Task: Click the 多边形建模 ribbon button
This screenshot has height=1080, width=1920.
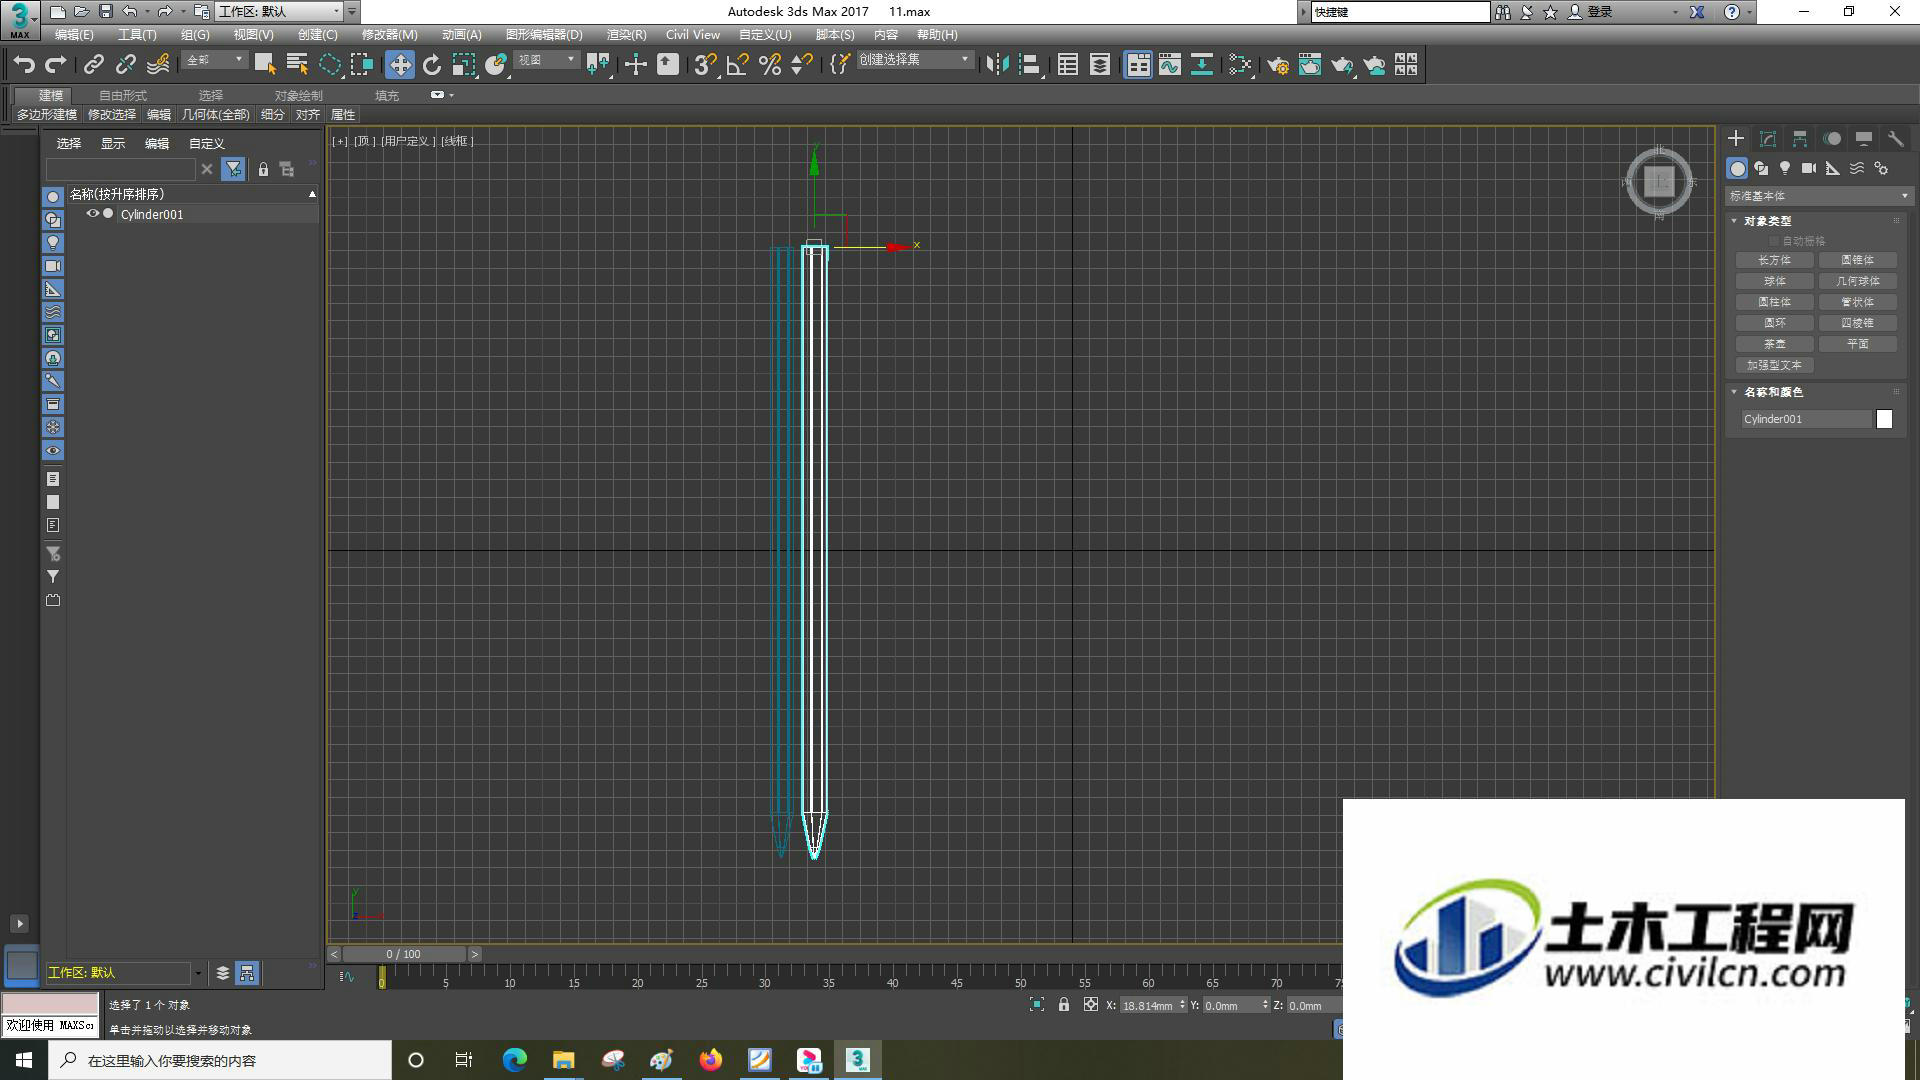Action: pos(47,115)
